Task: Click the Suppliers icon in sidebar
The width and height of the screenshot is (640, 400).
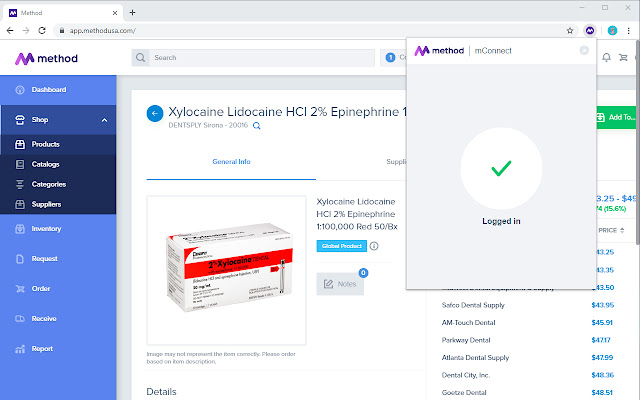Action: (x=20, y=204)
